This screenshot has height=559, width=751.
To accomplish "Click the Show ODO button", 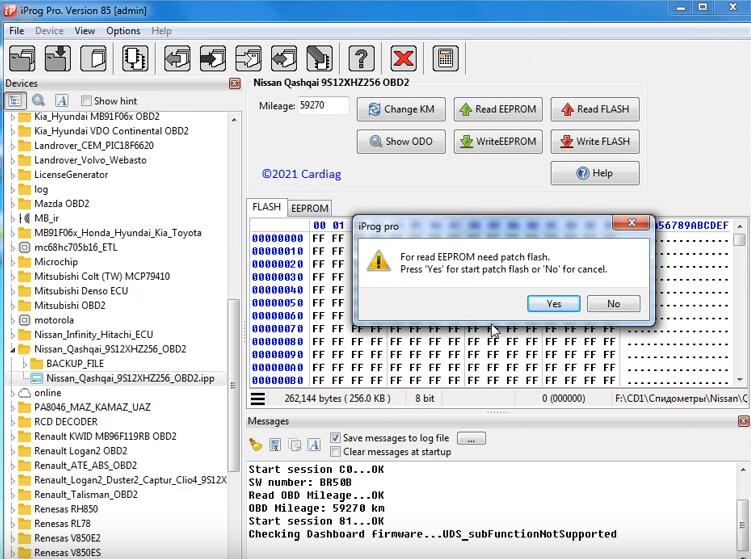I will coord(401,141).
